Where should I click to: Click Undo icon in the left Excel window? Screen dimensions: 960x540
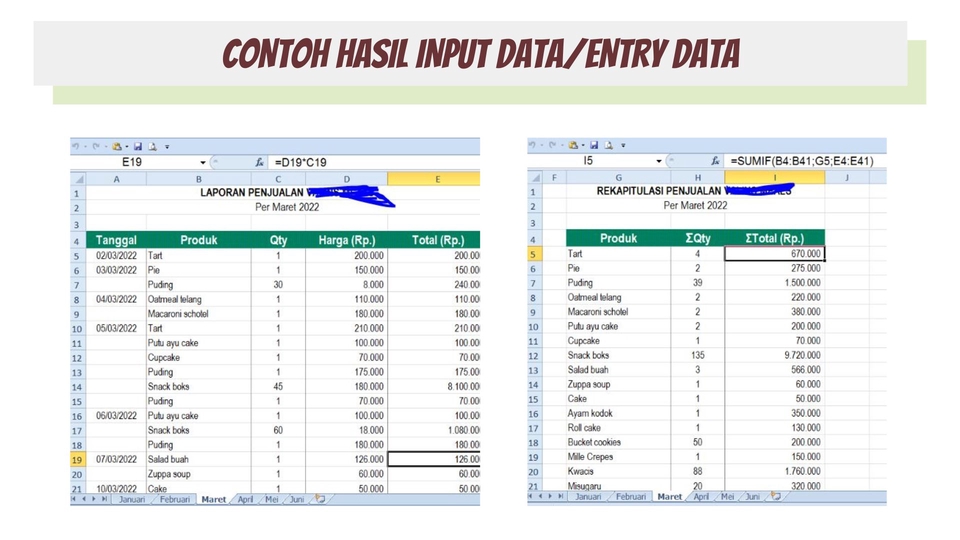click(76, 146)
